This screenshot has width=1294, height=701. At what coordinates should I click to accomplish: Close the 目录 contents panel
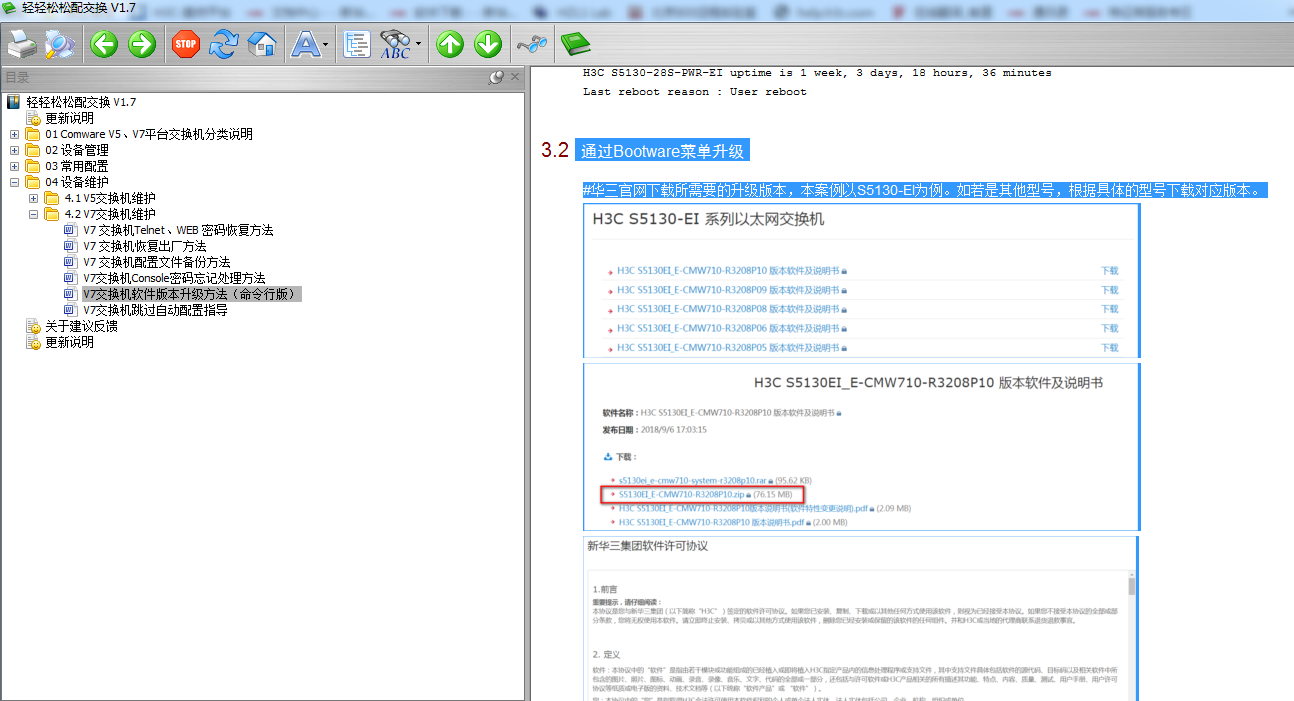(515, 77)
